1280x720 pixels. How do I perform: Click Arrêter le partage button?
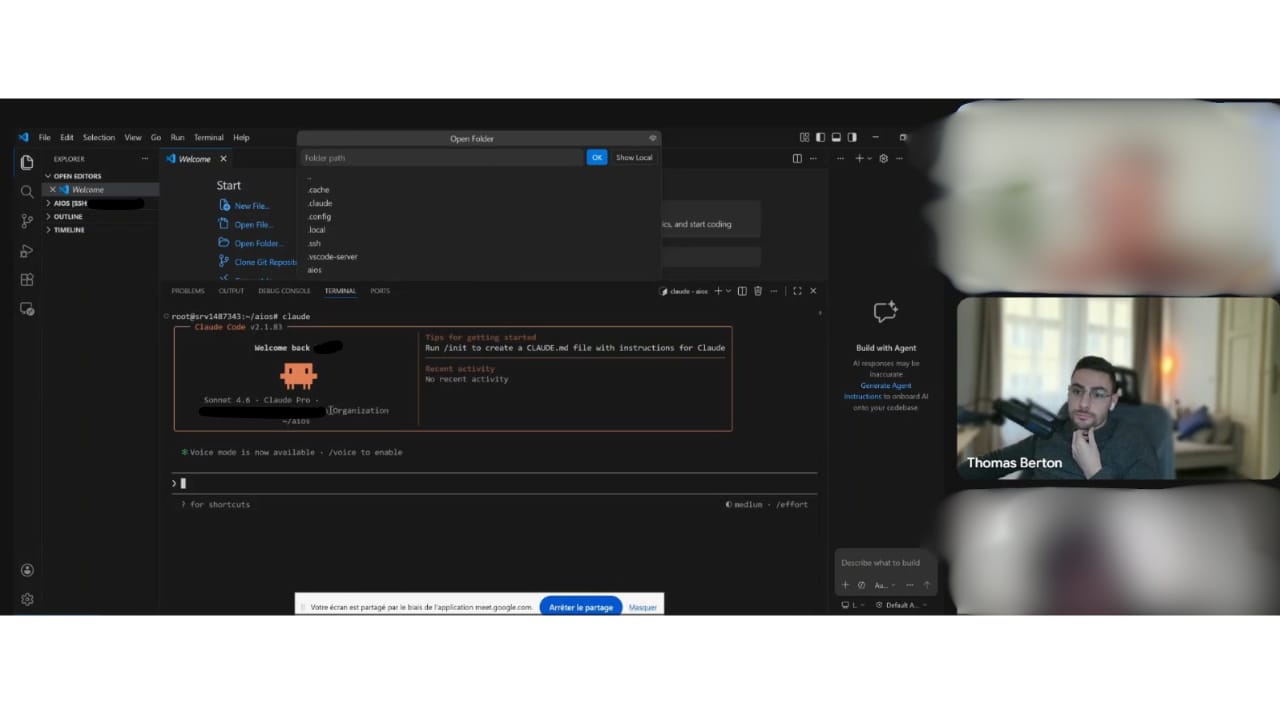[x=581, y=607]
